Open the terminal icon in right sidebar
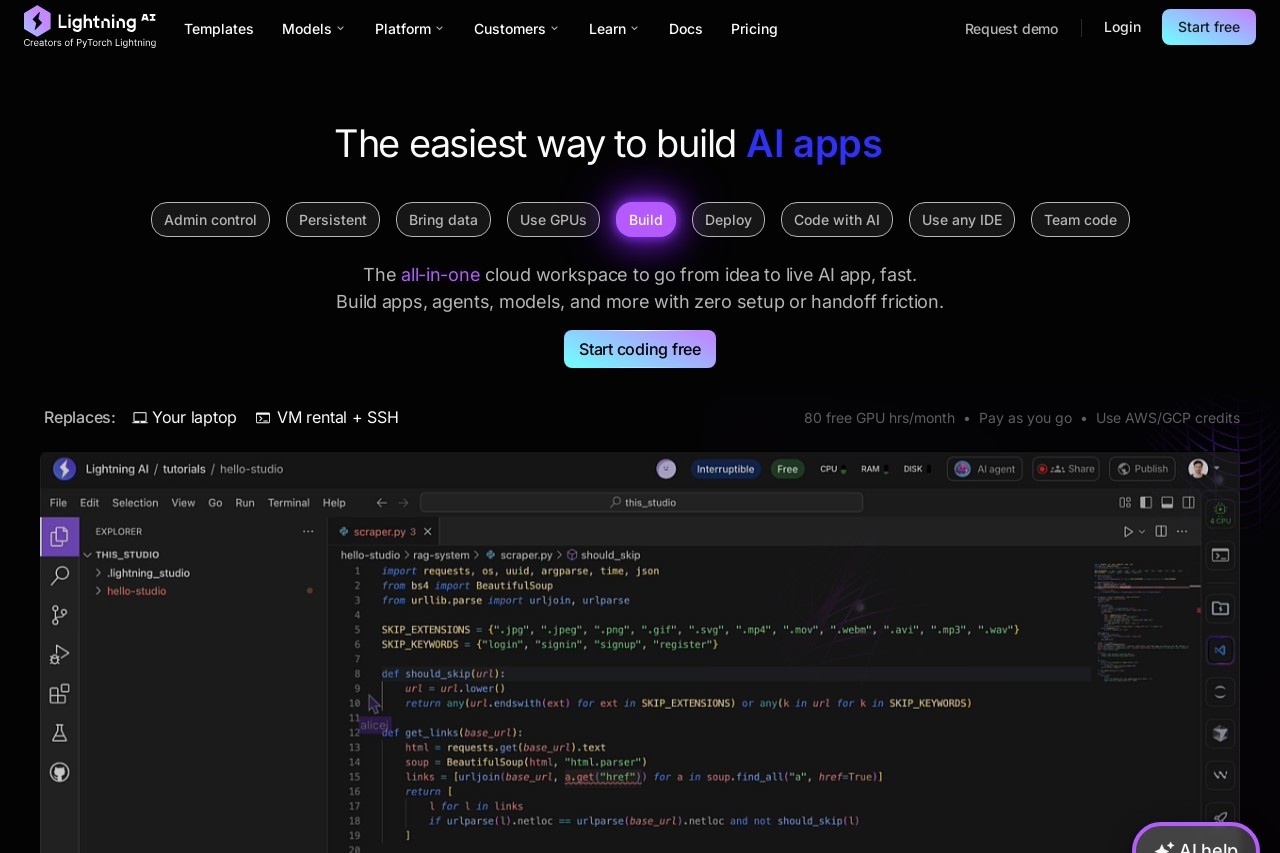This screenshot has width=1280, height=853. click(1220, 555)
